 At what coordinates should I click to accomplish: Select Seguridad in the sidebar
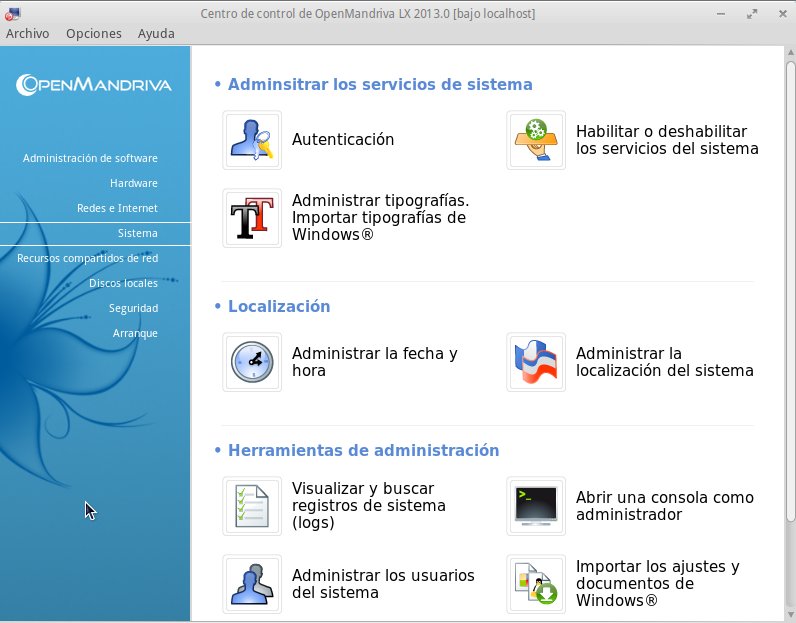pos(133,308)
